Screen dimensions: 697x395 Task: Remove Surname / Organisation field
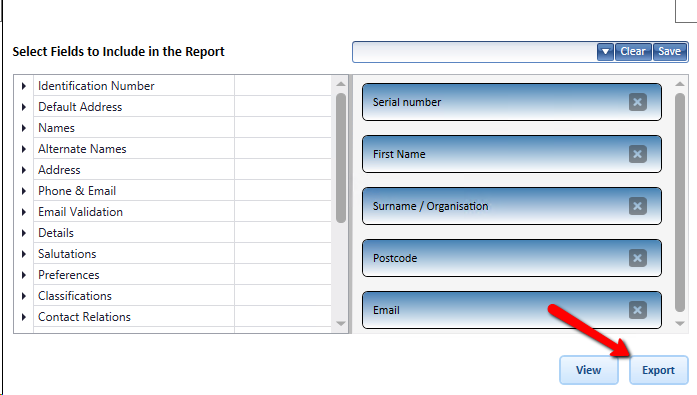tap(637, 206)
